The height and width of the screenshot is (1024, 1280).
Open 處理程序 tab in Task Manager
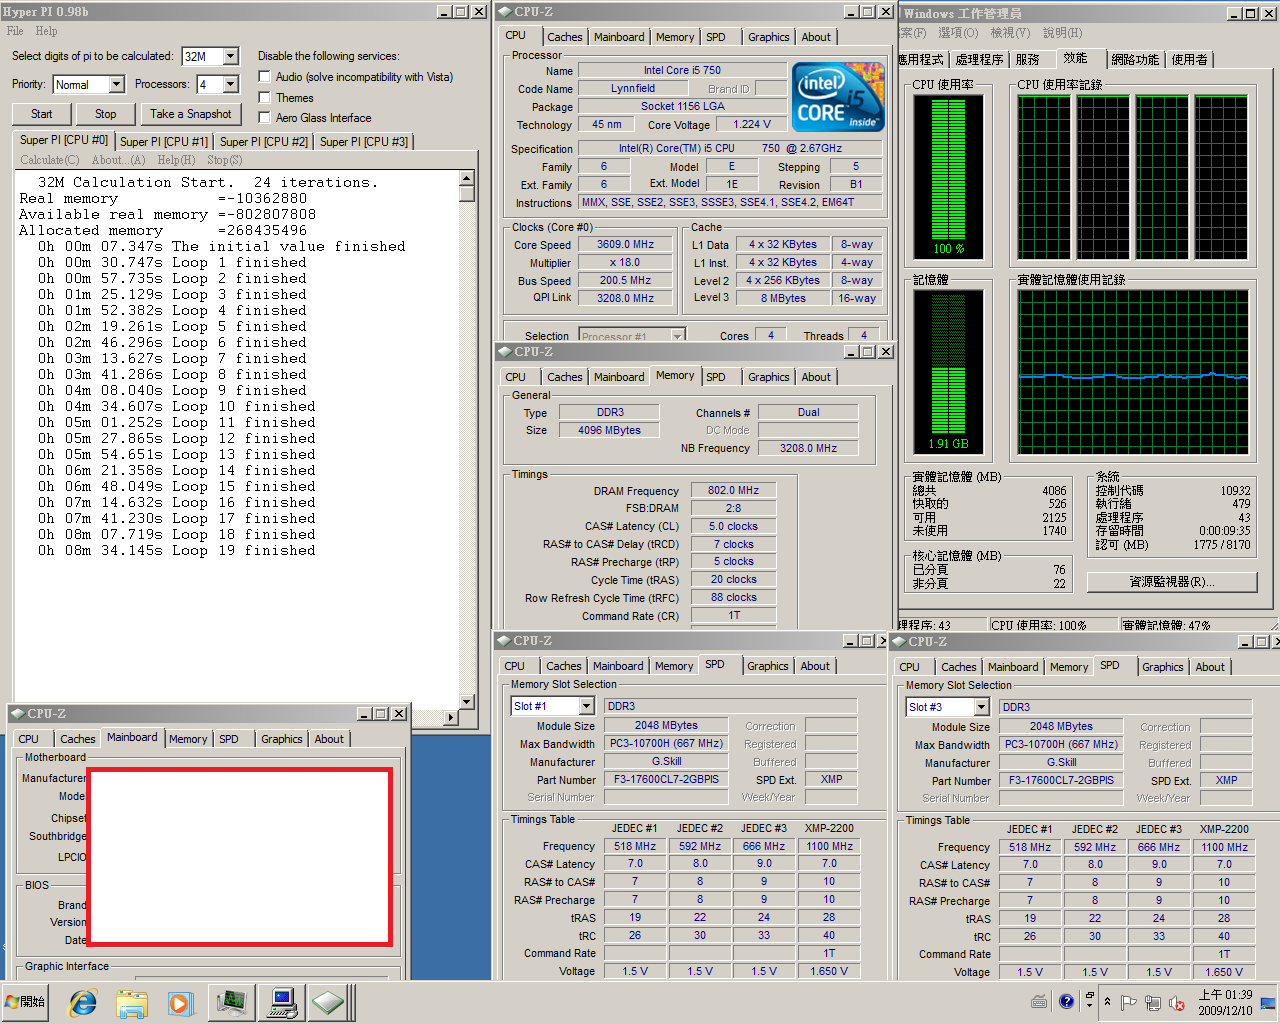coord(979,60)
